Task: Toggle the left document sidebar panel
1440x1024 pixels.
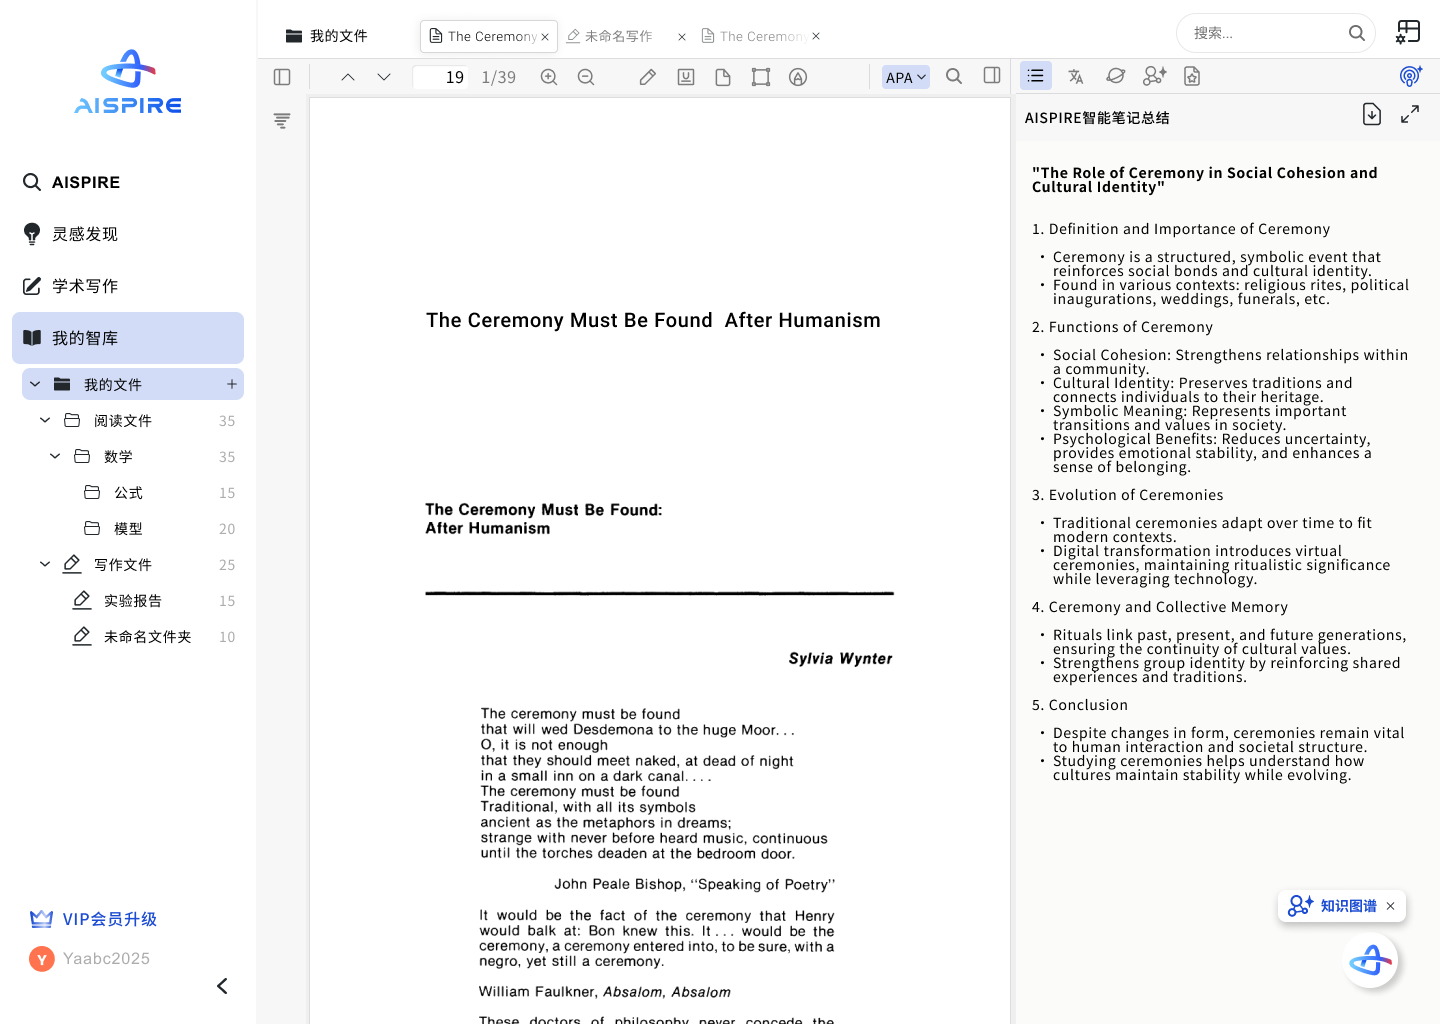Action: pos(282,77)
